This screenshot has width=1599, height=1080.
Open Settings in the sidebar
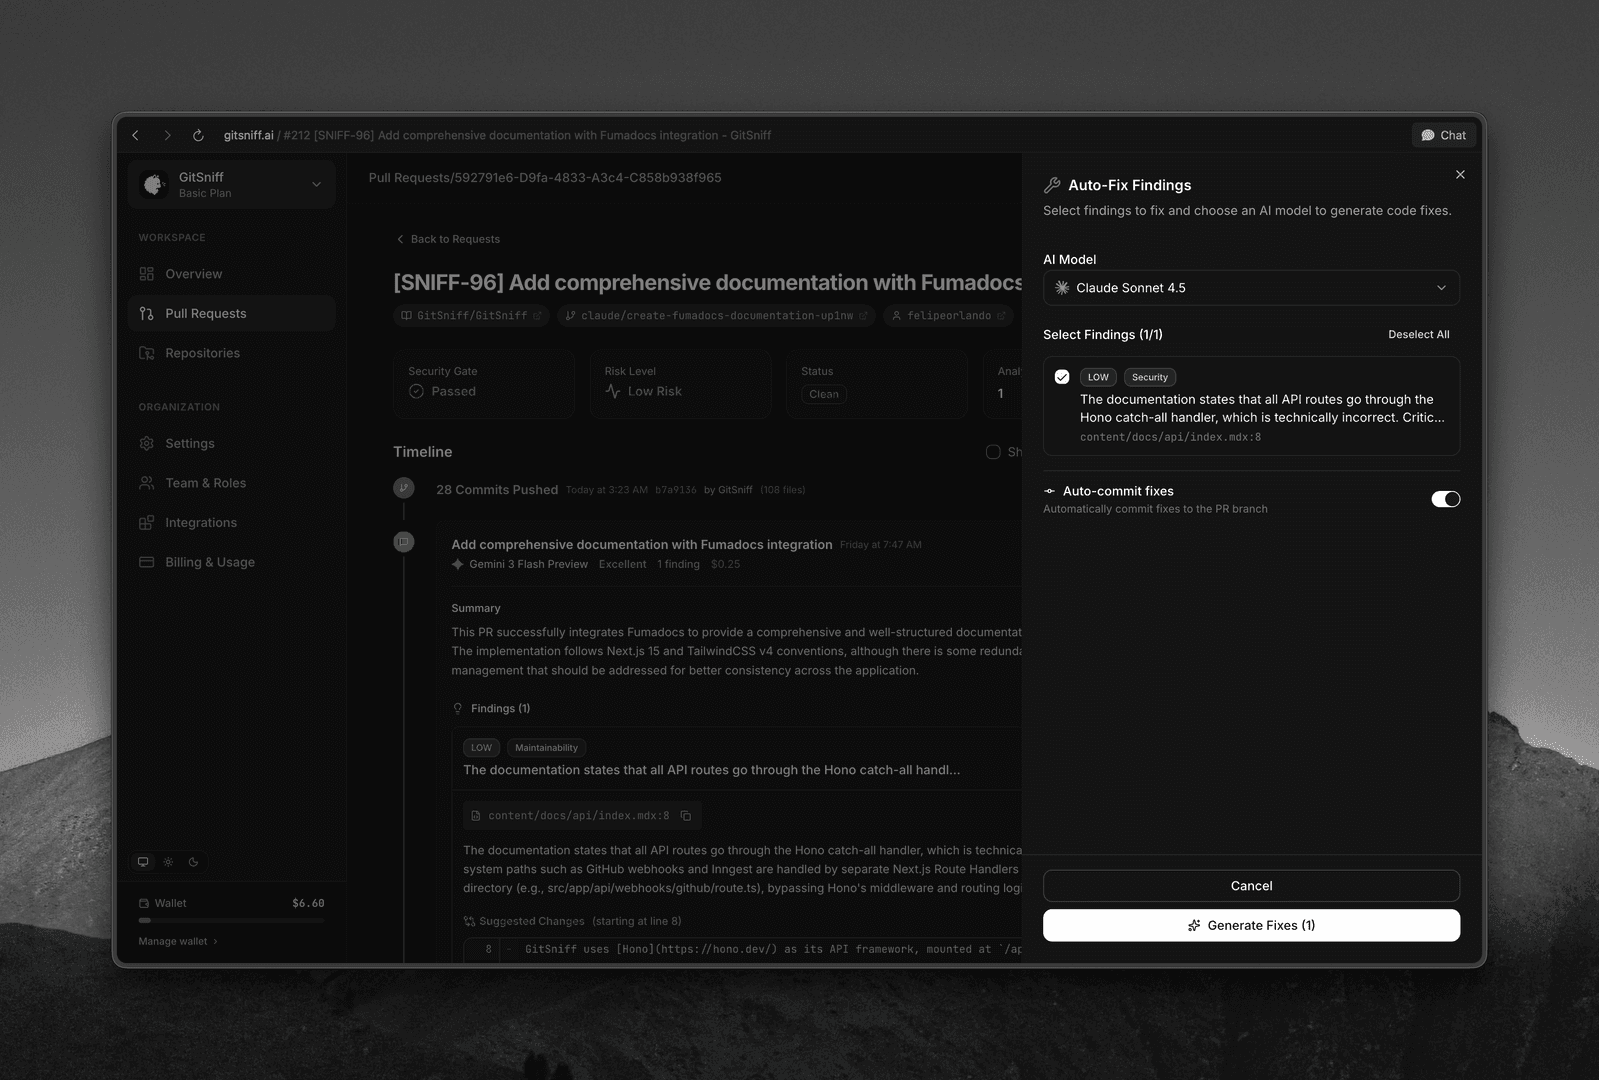click(232, 443)
